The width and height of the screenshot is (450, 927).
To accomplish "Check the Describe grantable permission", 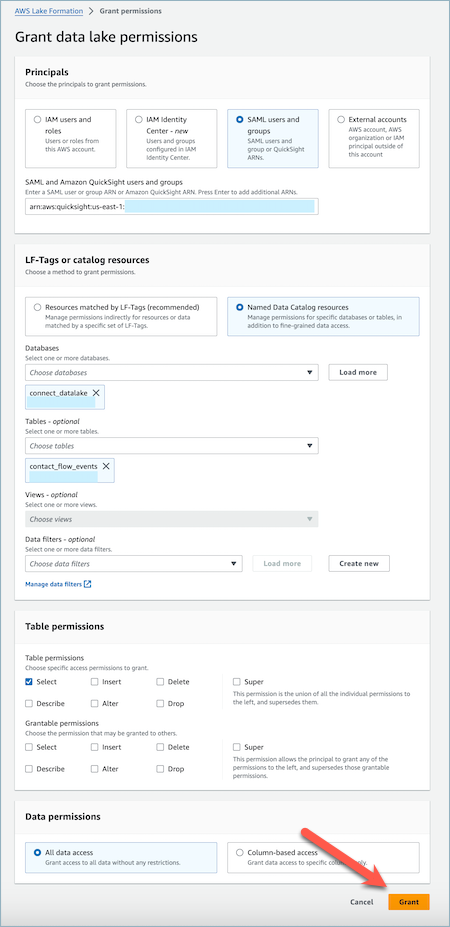I will click(x=29, y=769).
